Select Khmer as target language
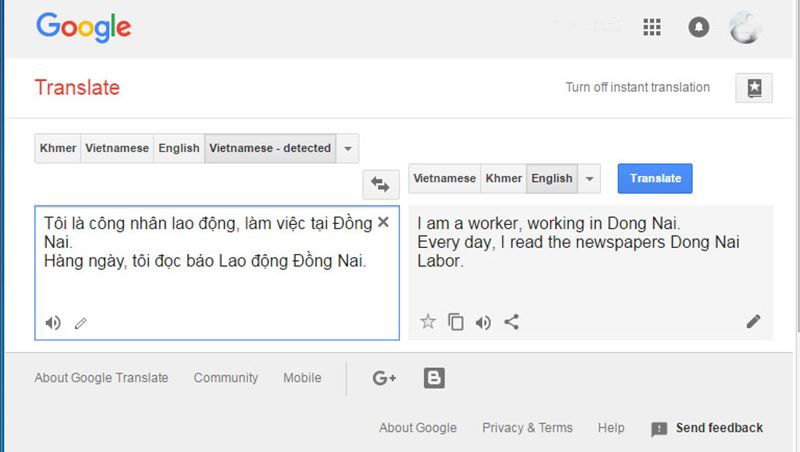The image size is (800, 452). point(504,179)
